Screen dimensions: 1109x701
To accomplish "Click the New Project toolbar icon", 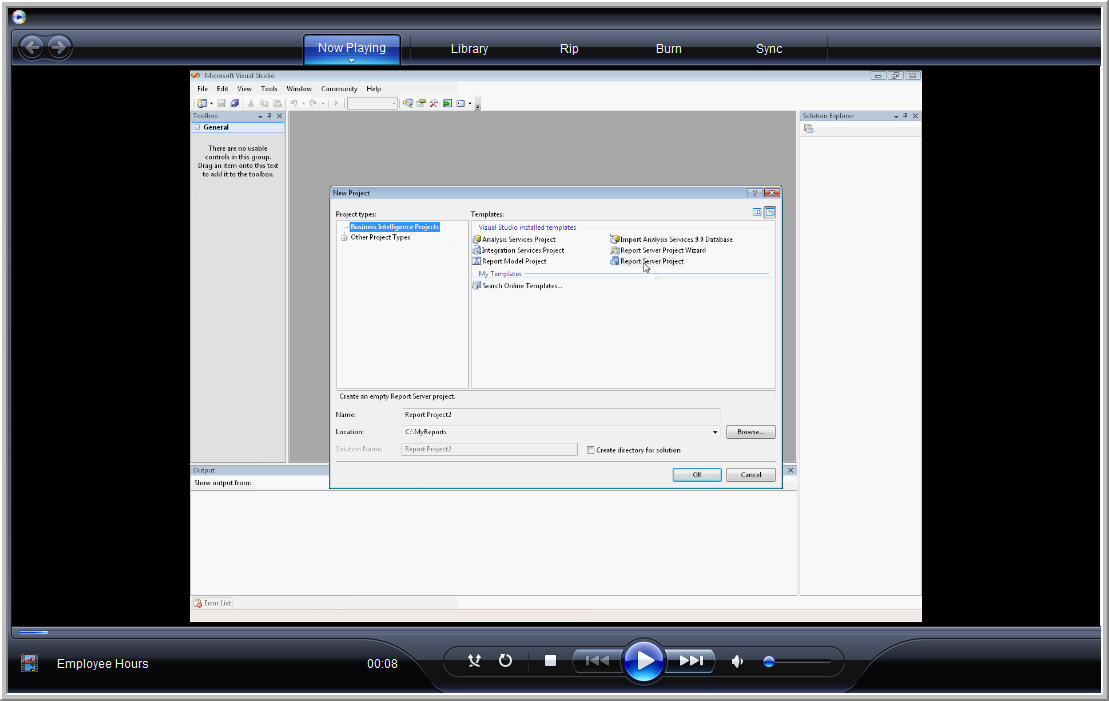I will pyautogui.click(x=202, y=103).
